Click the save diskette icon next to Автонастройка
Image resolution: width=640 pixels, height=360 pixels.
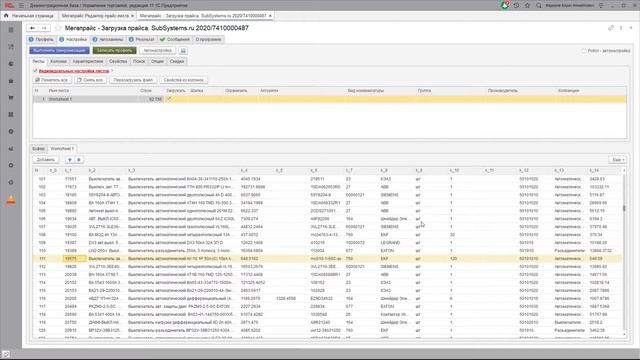[x=183, y=51]
